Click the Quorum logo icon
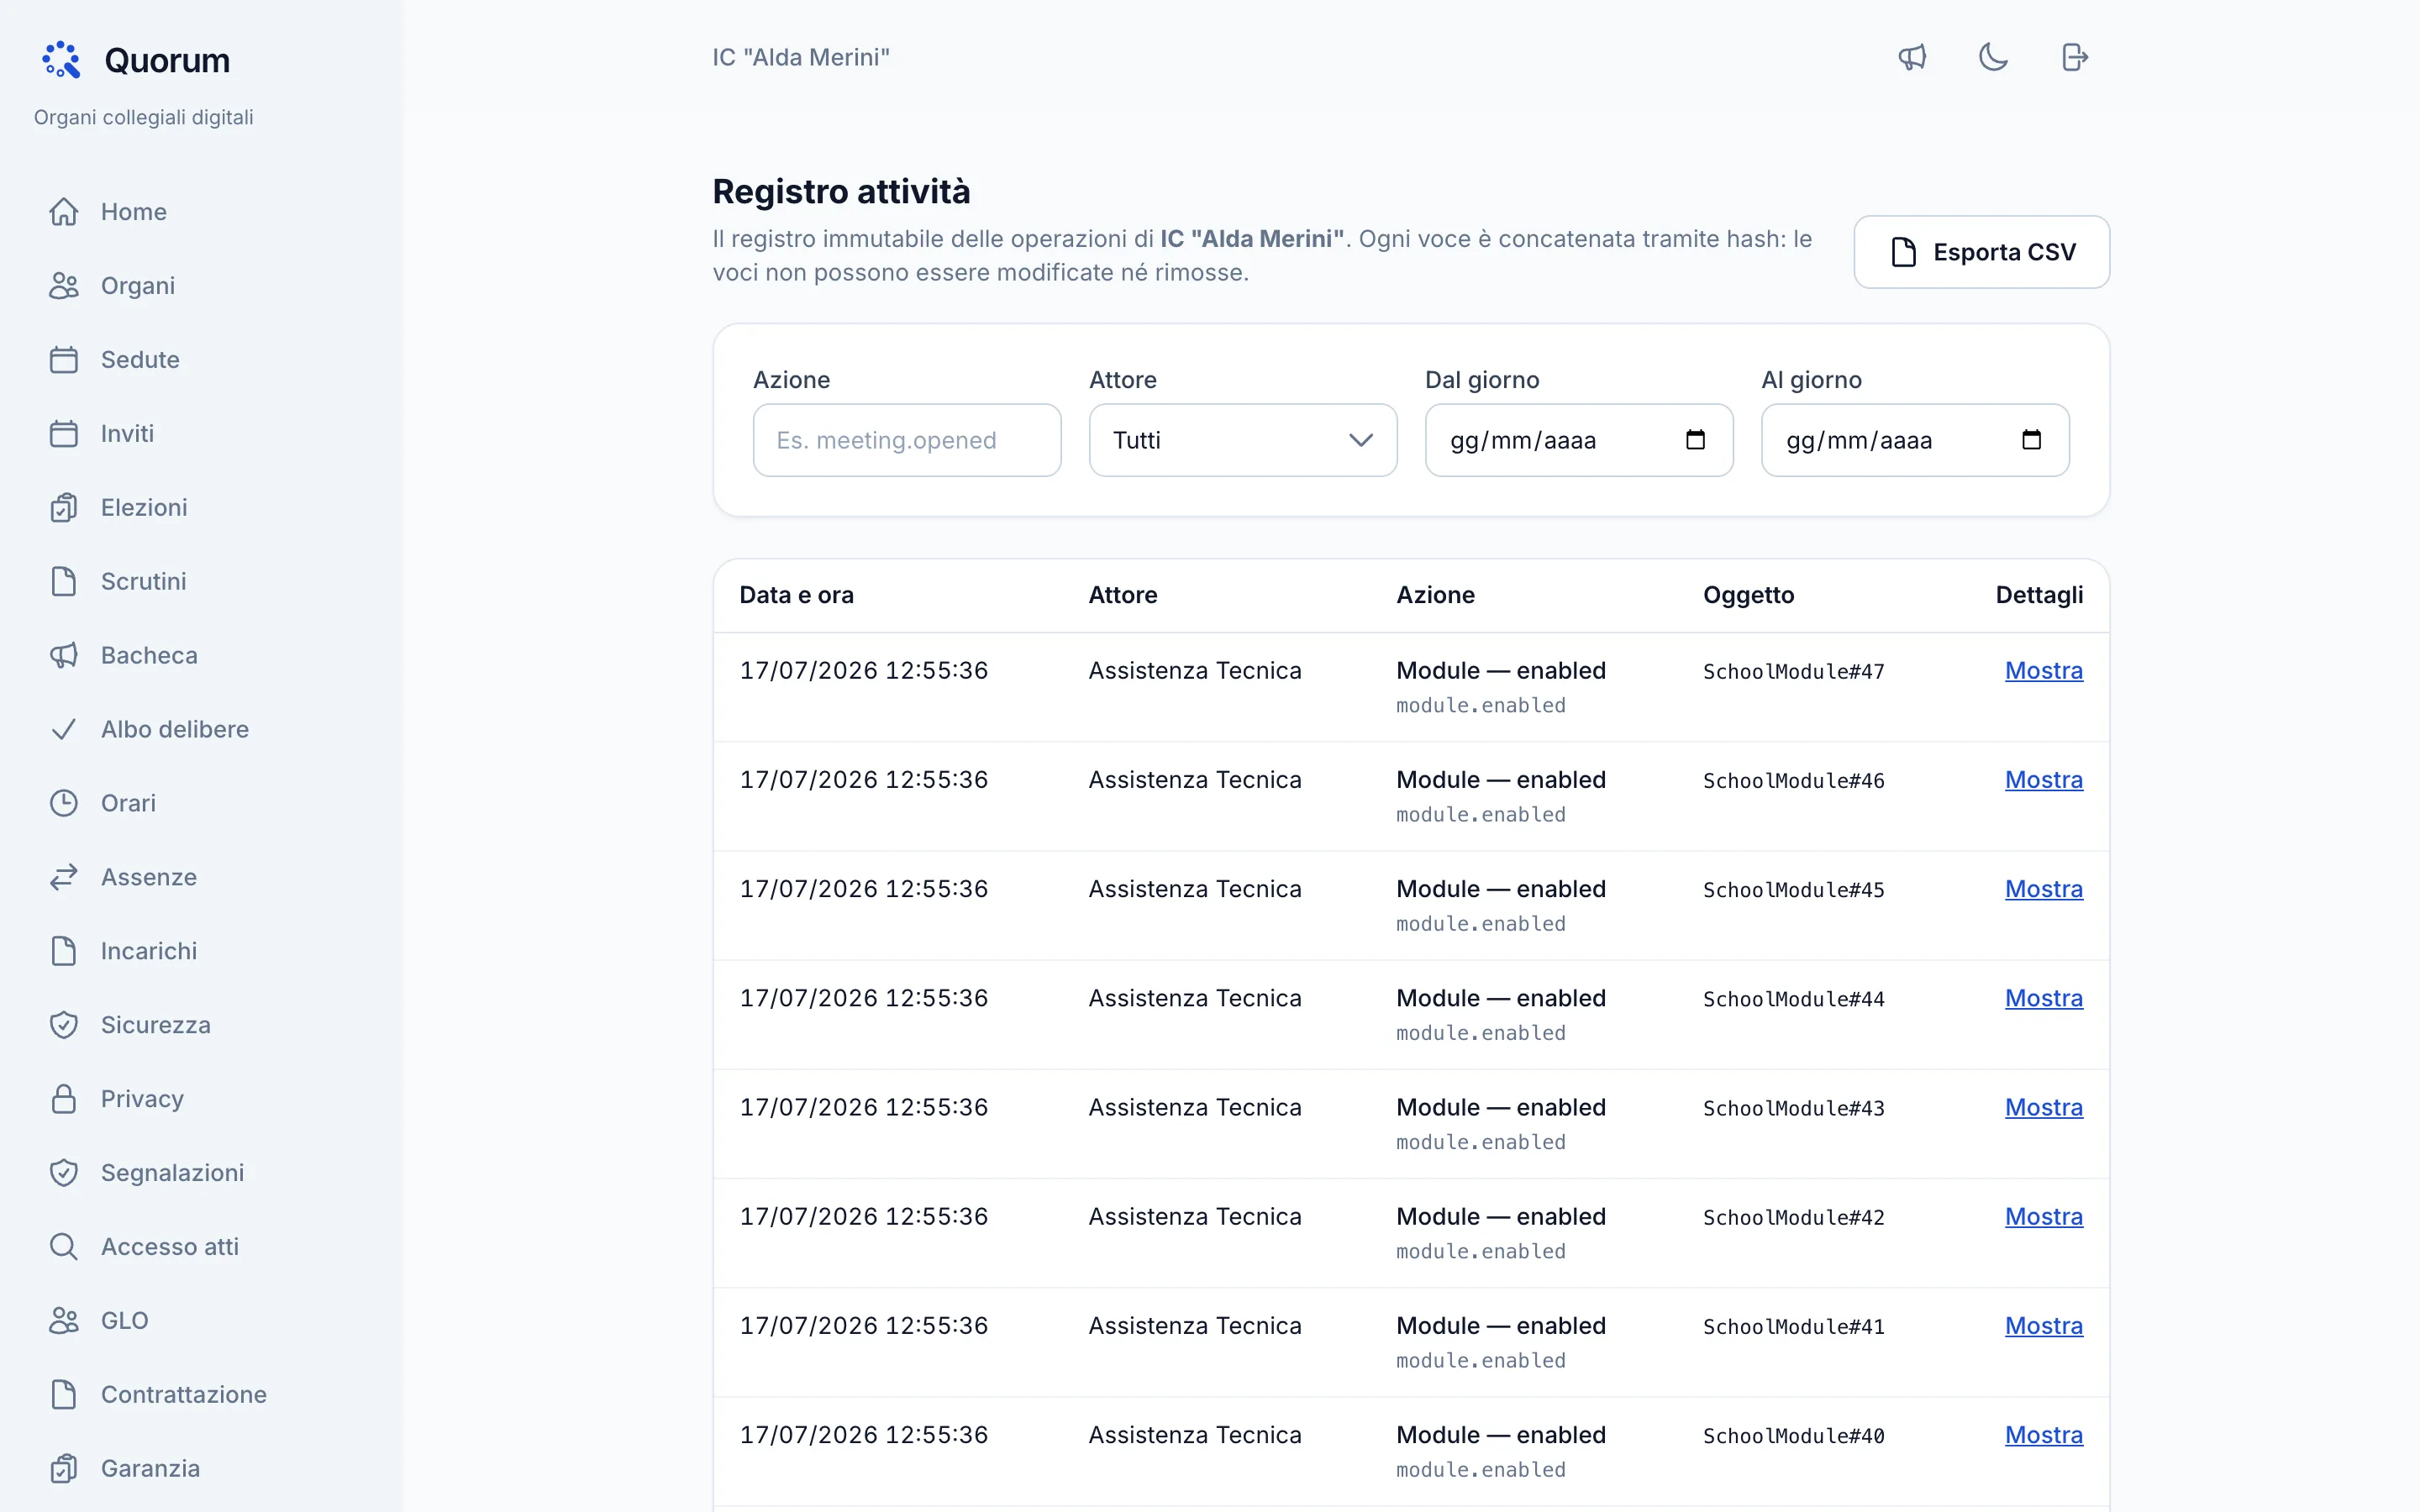 61,60
